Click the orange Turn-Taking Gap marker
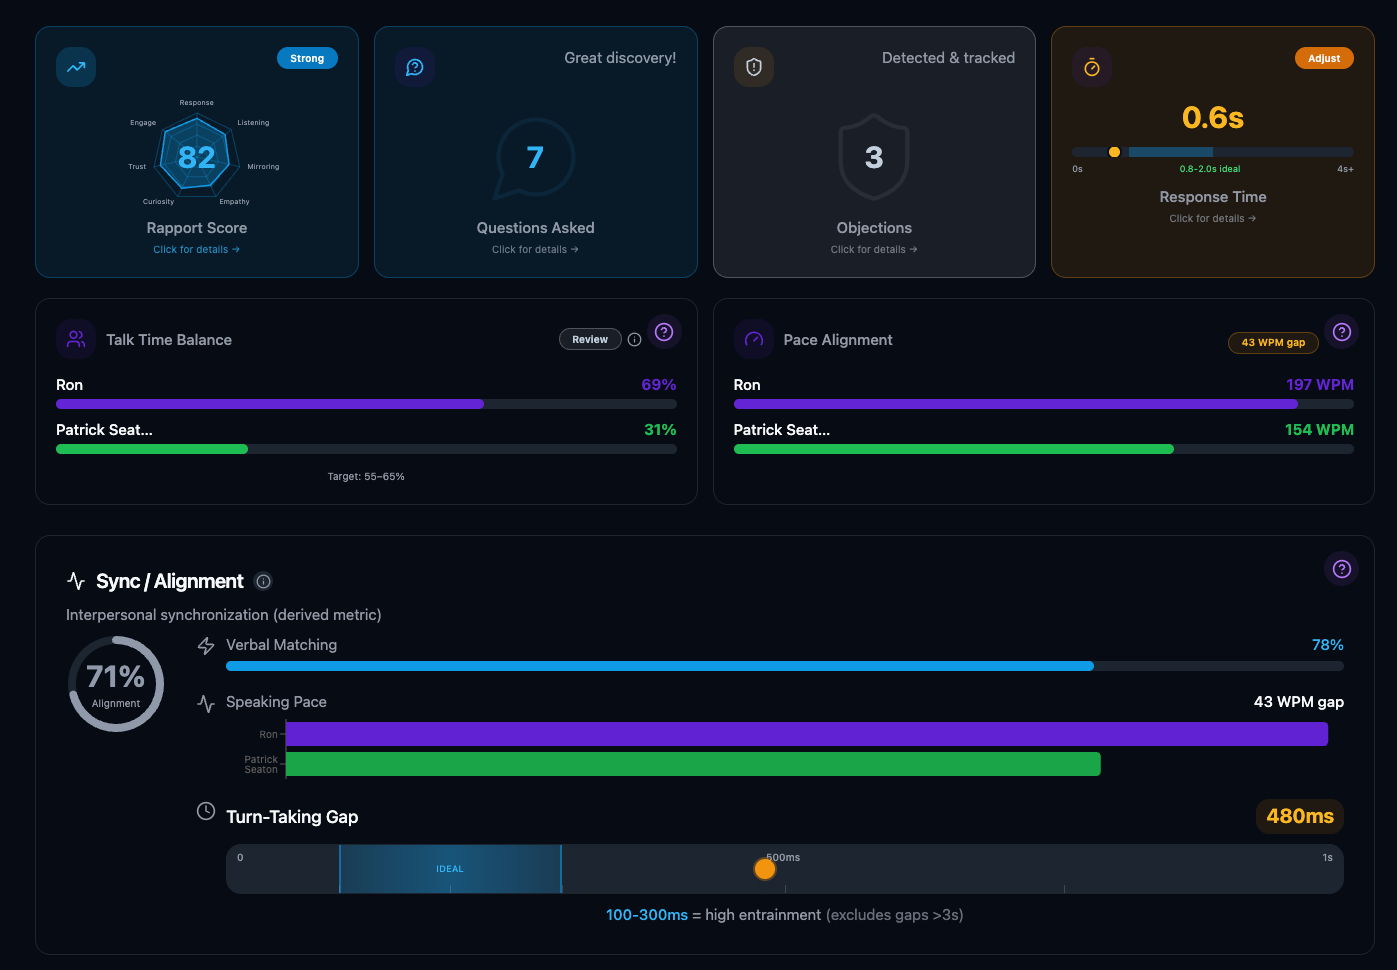This screenshot has width=1397, height=970. (x=765, y=869)
